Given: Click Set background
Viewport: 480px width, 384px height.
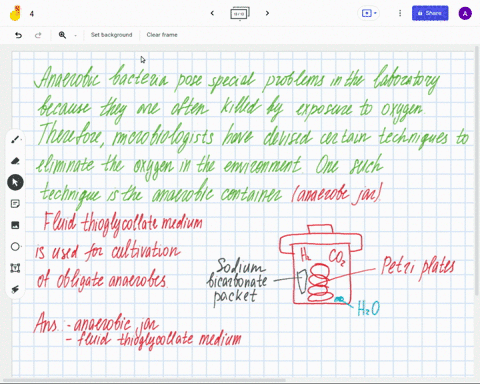Looking at the screenshot, I should 111,35.
